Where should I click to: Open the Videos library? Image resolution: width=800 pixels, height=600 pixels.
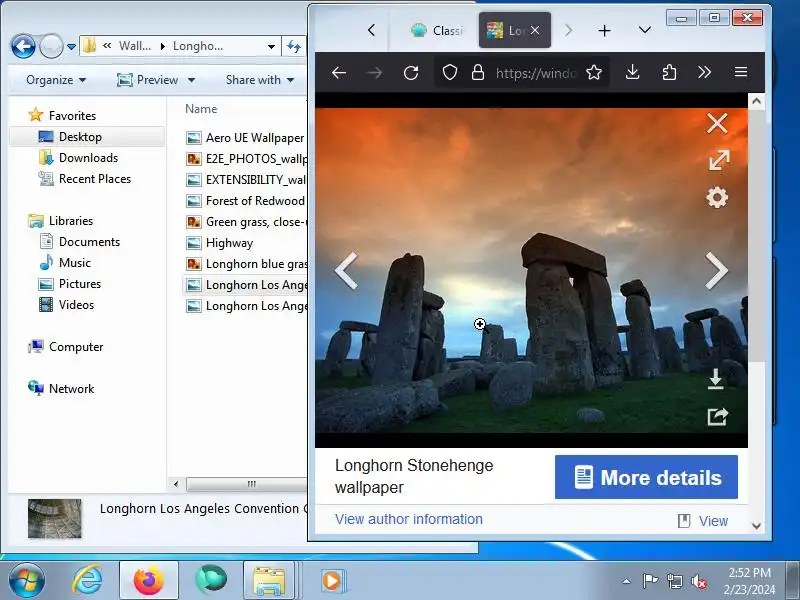coord(76,305)
